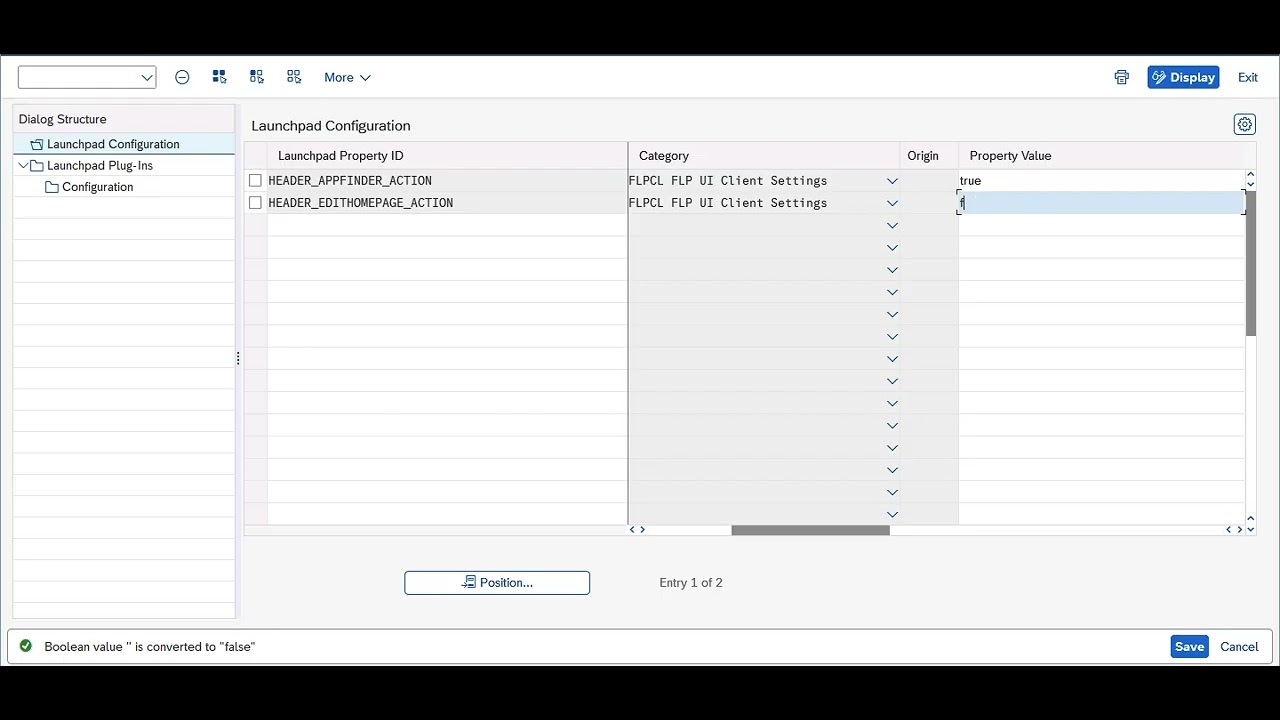
Task: Tick the HEADER_APPFINDER_ACTION row checkbox
Action: [255, 181]
